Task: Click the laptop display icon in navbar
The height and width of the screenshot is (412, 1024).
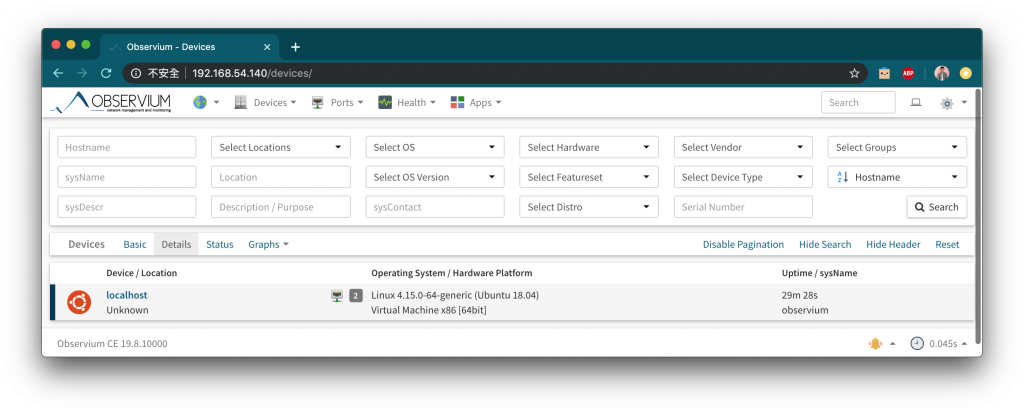Action: pos(916,103)
